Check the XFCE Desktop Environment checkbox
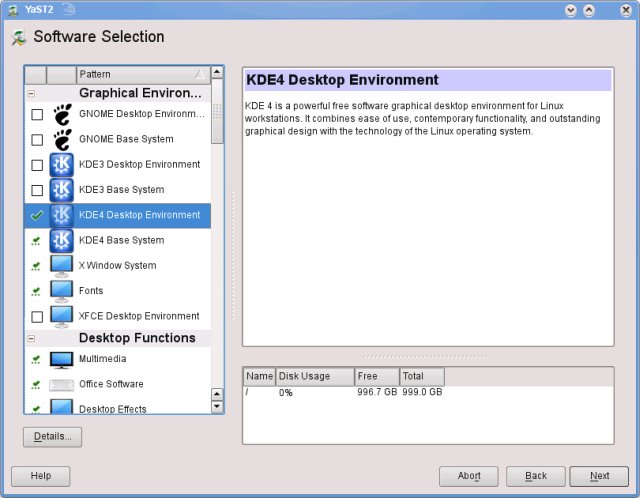 37,317
